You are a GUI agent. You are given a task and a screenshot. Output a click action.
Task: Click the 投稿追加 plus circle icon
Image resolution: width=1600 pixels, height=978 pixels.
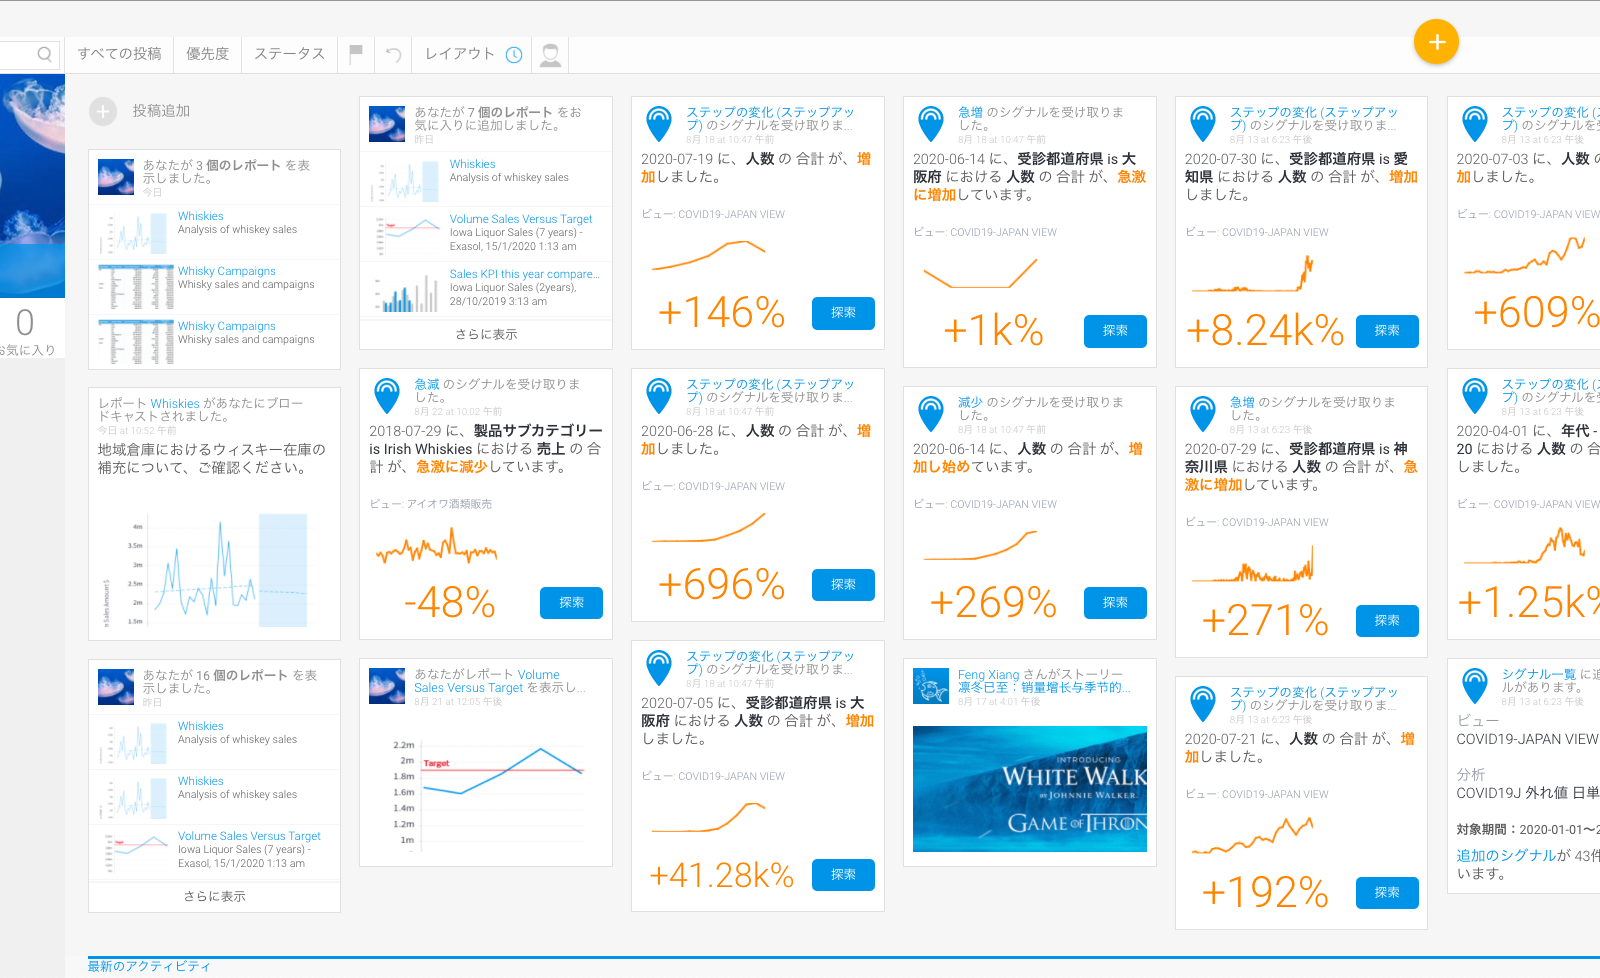(103, 111)
